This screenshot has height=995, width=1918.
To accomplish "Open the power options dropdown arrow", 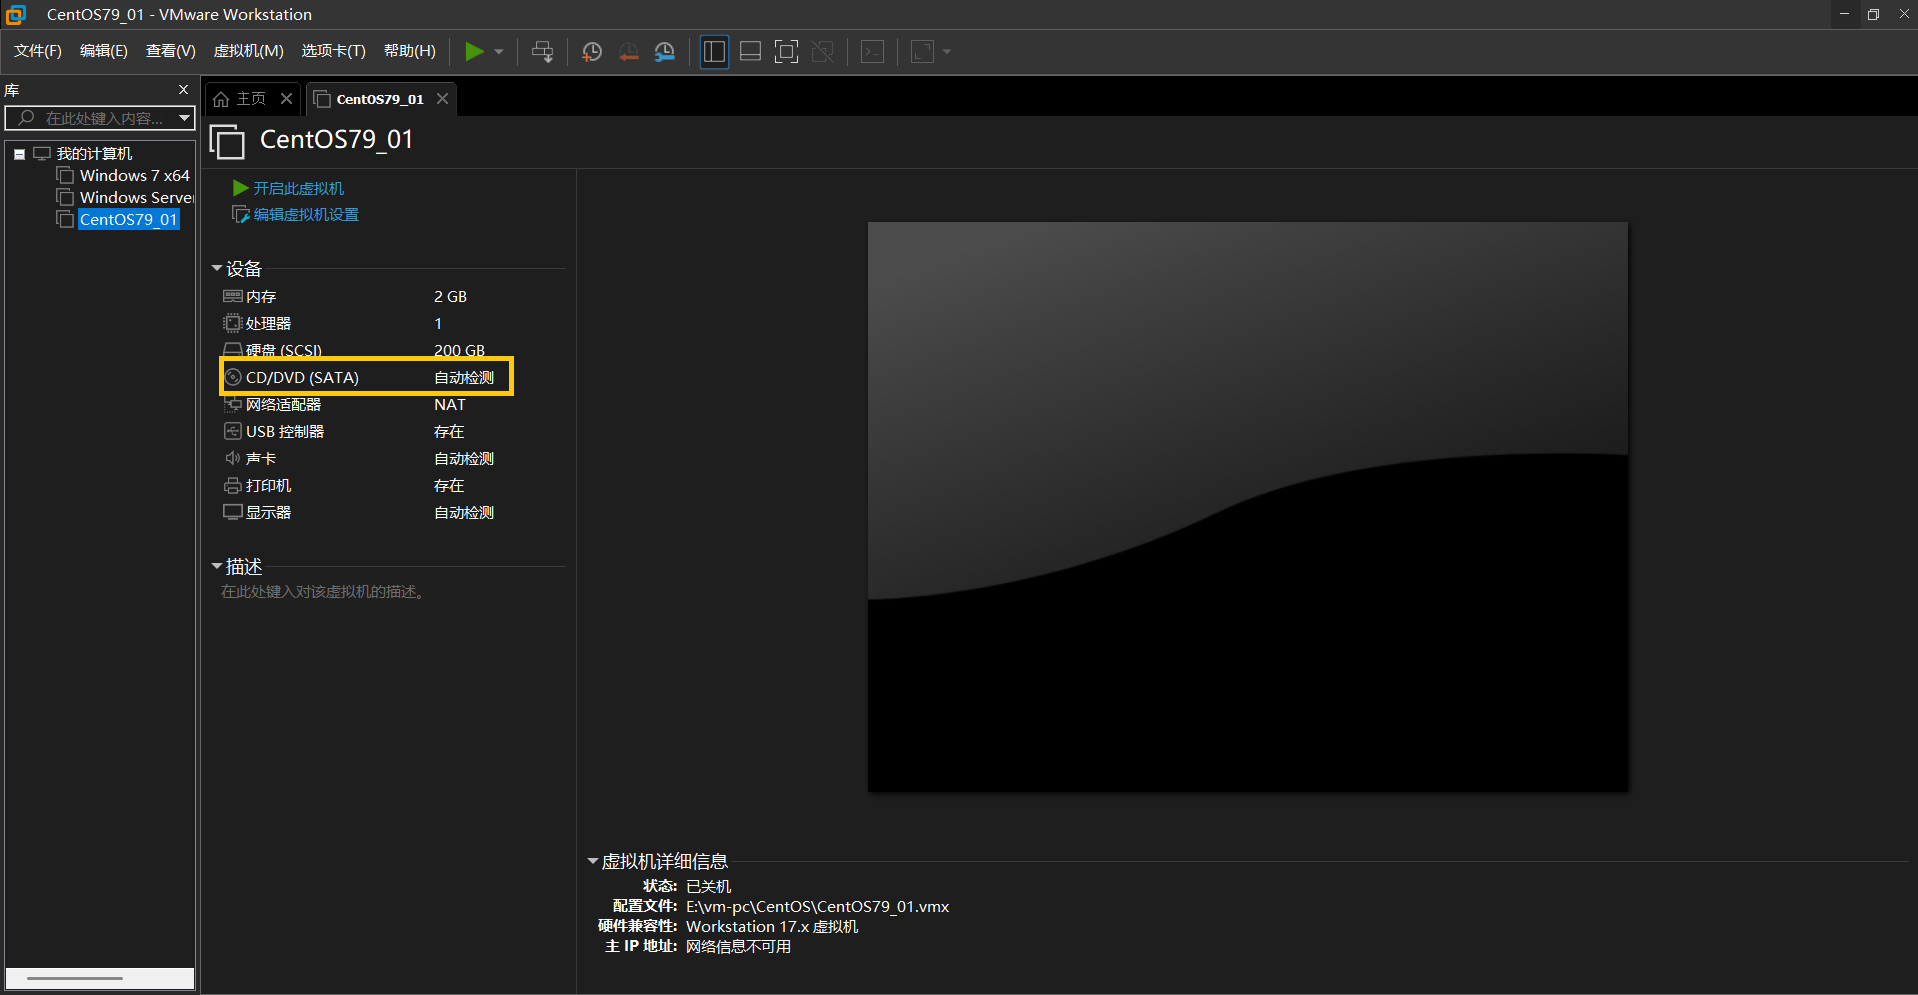I will pyautogui.click(x=498, y=52).
